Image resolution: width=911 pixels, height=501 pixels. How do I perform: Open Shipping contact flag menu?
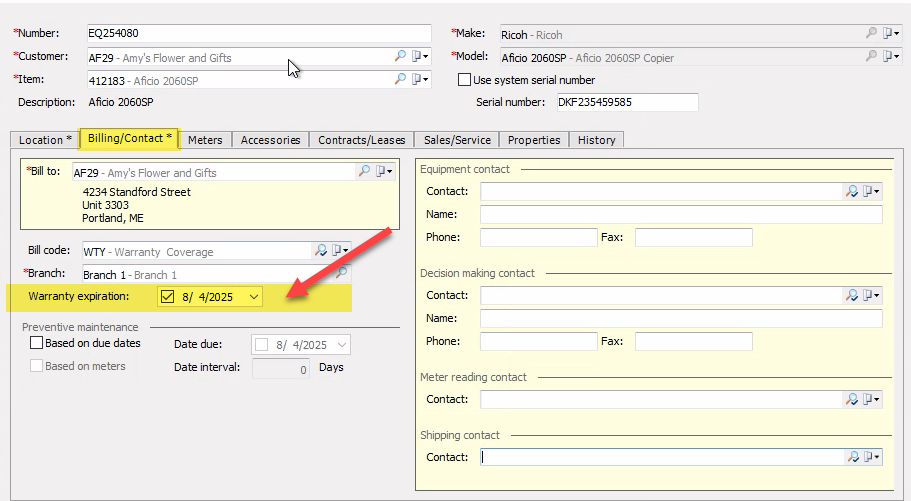871,457
